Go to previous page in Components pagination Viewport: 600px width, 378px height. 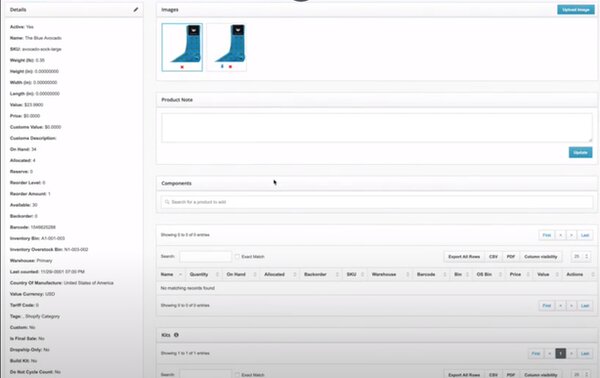(561, 235)
